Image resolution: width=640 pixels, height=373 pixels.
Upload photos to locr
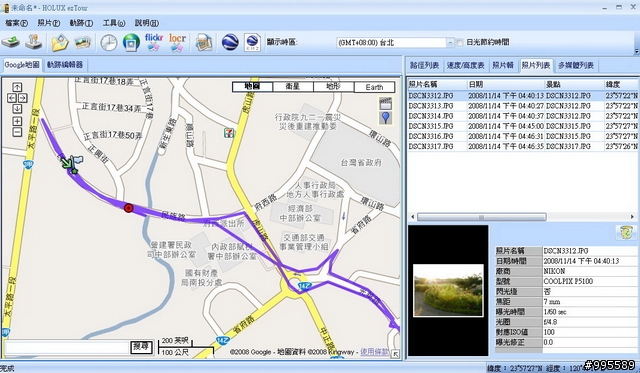178,42
